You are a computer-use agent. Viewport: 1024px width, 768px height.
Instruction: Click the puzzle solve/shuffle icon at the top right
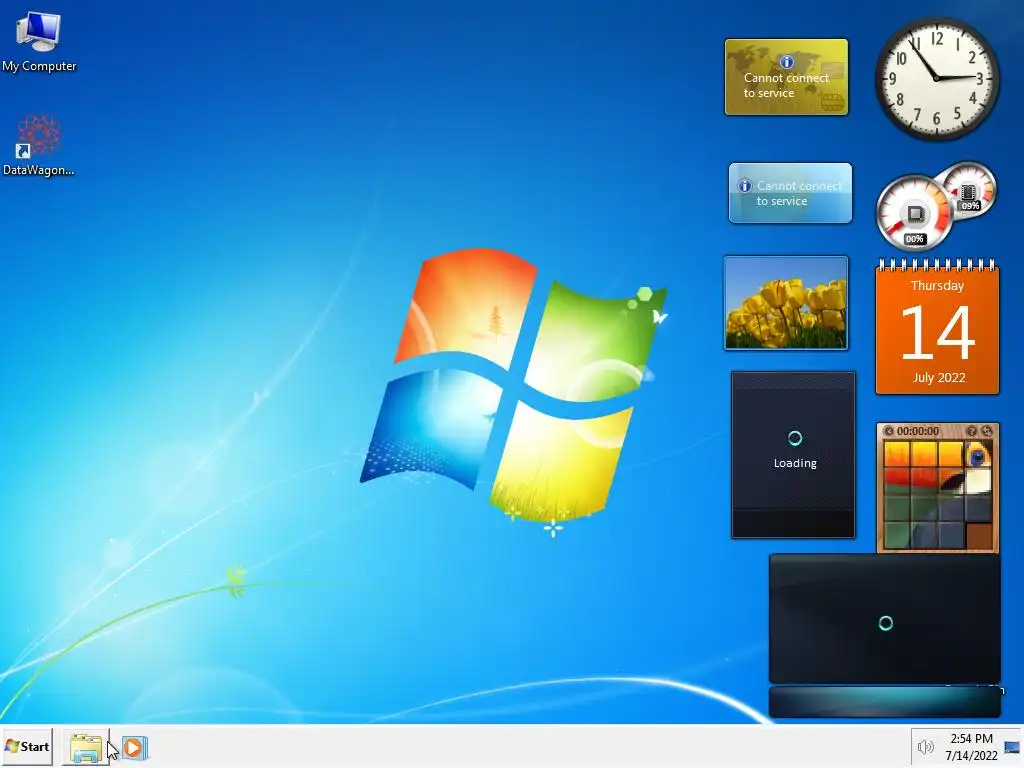click(x=987, y=431)
